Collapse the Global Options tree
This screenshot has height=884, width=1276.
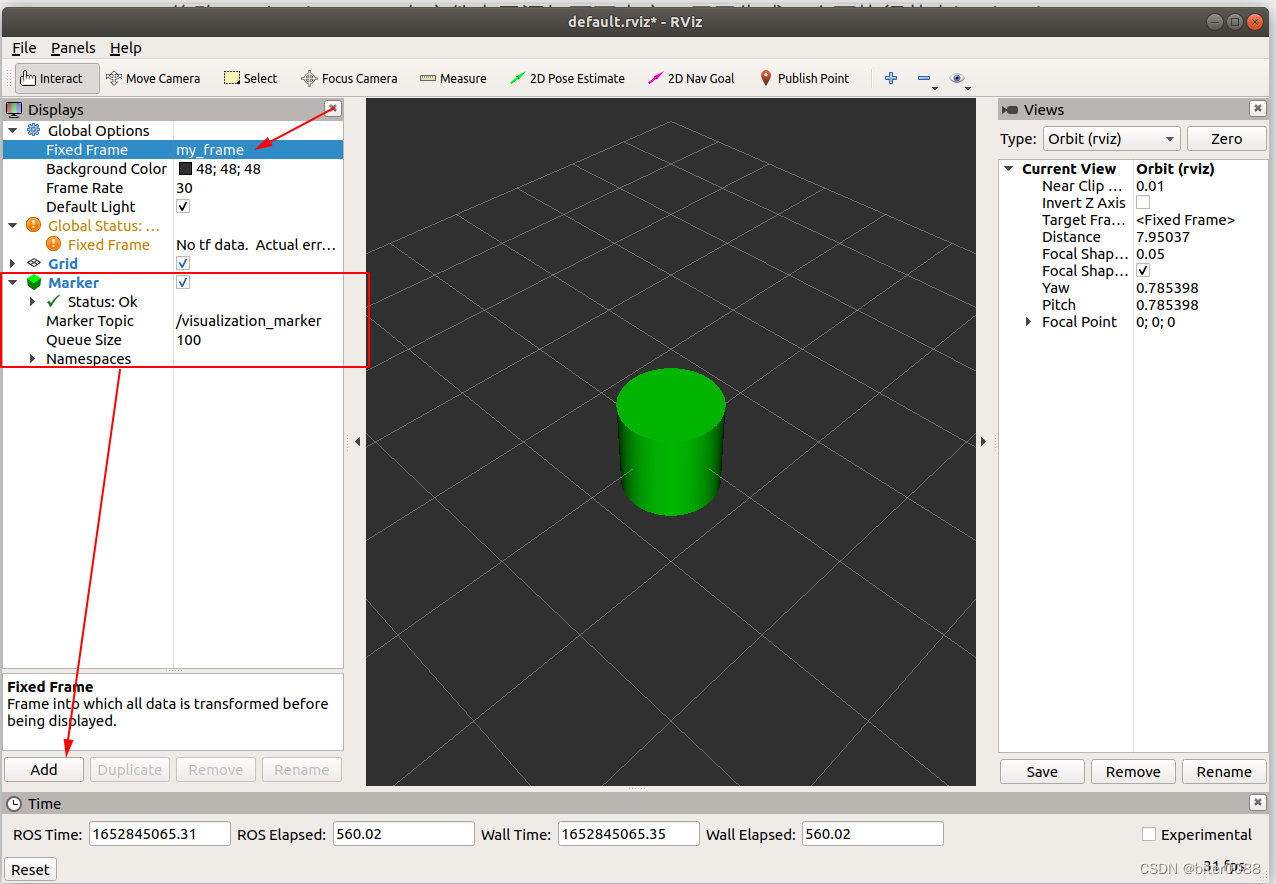pyautogui.click(x=13, y=130)
